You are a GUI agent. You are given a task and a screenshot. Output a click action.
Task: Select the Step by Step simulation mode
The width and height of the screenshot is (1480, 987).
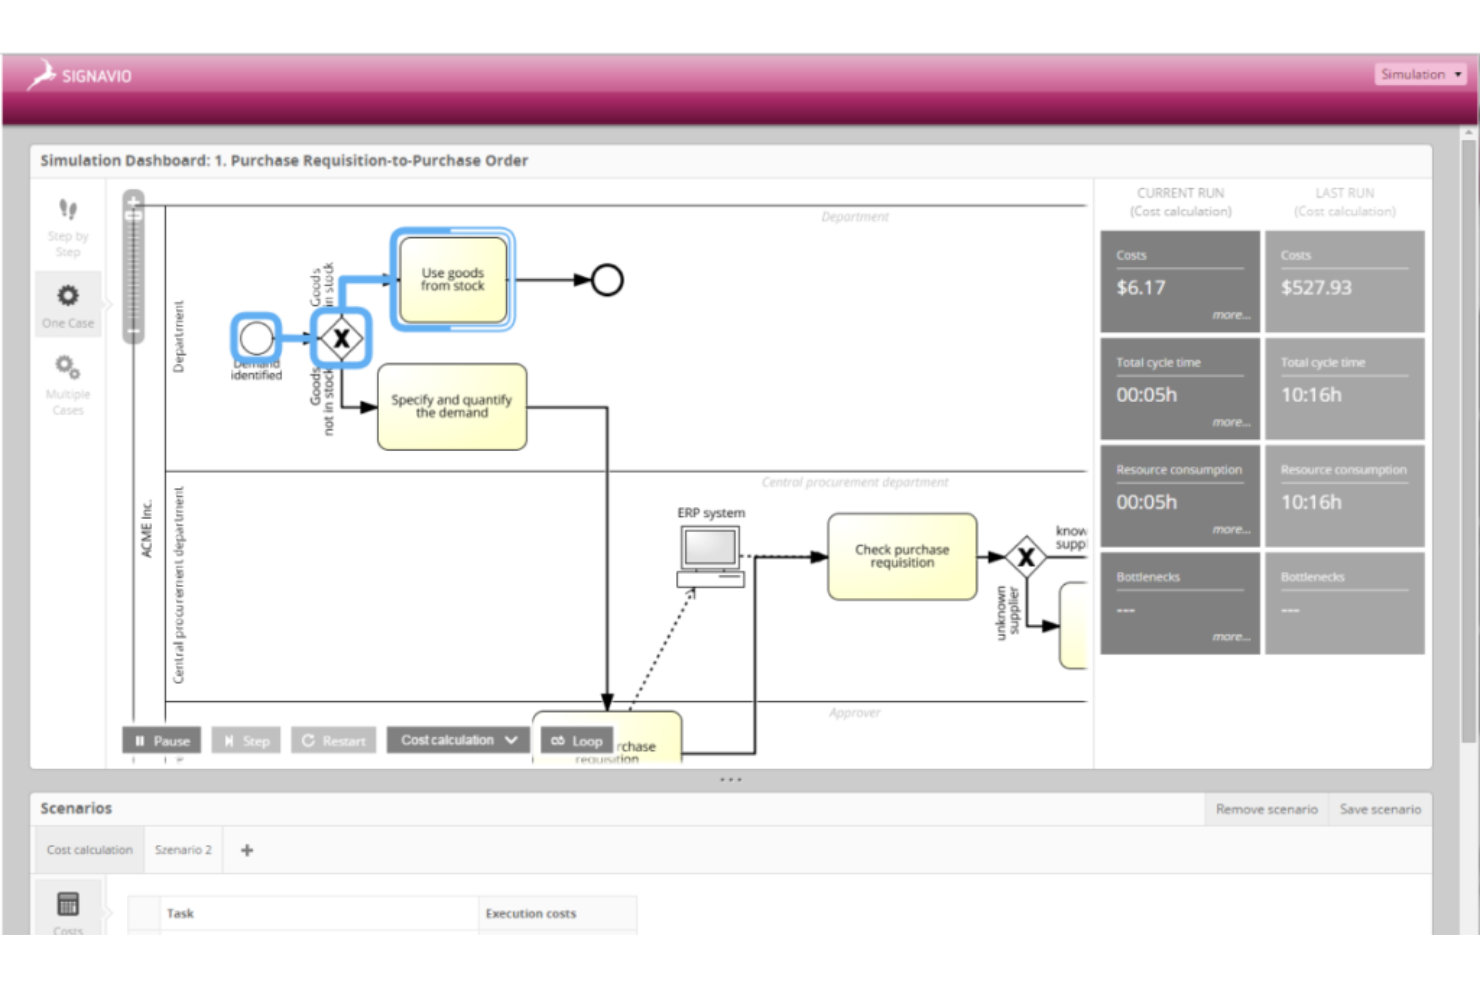(x=67, y=227)
